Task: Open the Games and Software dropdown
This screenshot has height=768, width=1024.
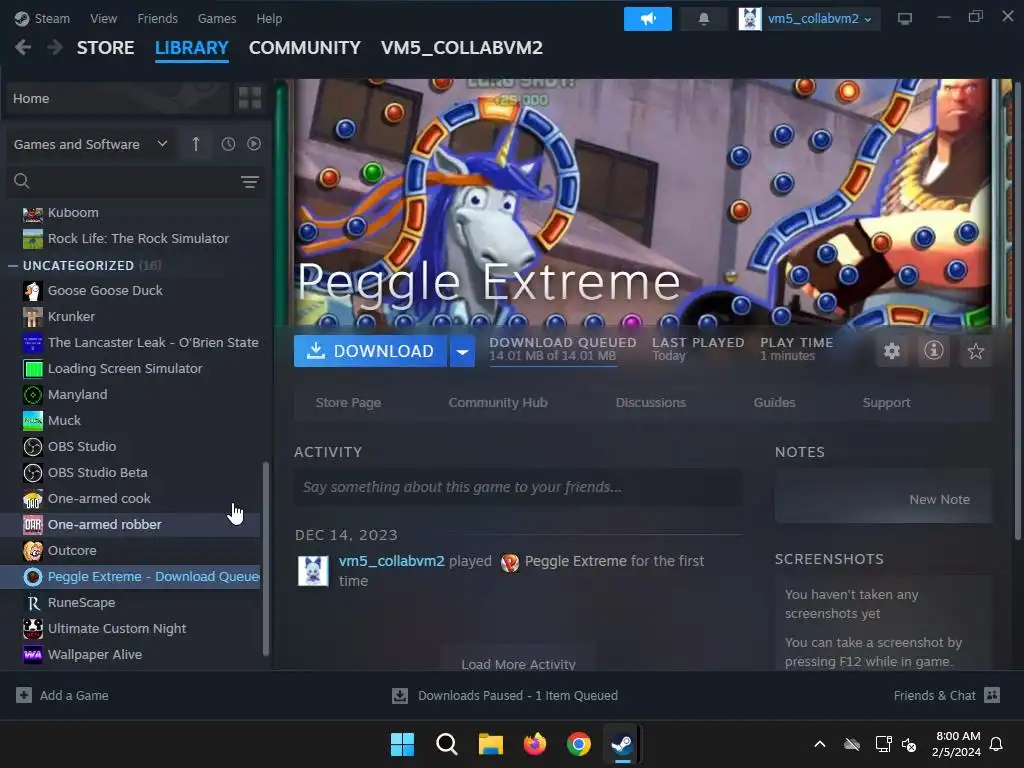Action: coord(91,144)
